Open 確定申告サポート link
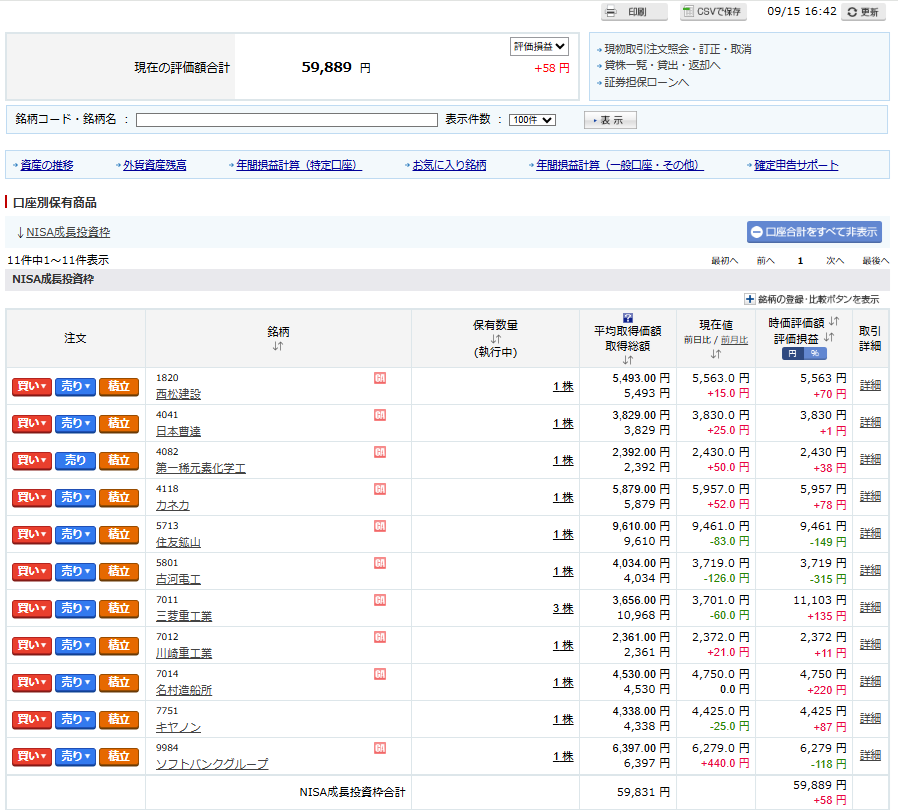 pyautogui.click(x=796, y=166)
